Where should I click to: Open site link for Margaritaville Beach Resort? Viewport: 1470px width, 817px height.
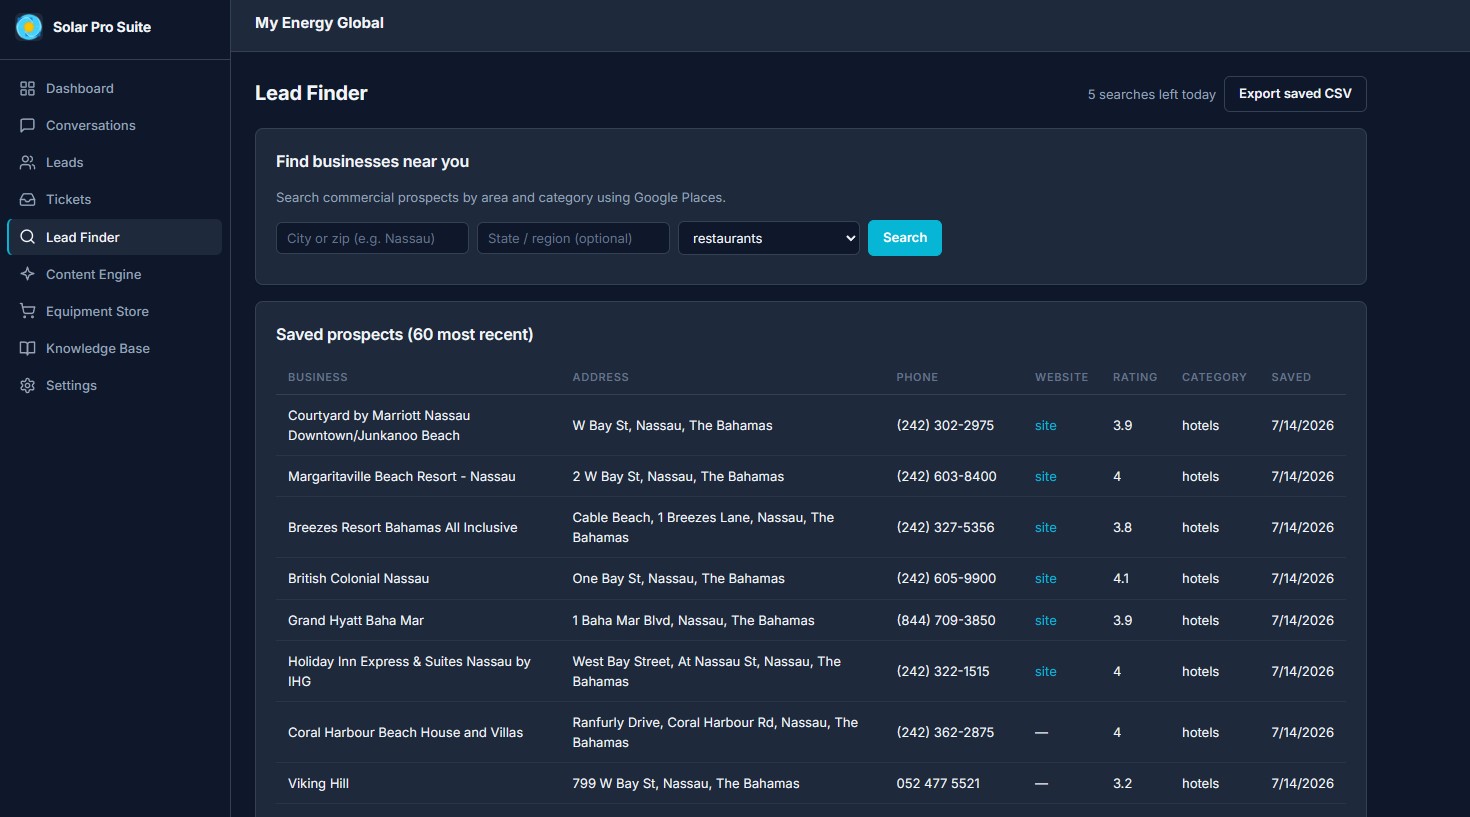click(x=1046, y=476)
